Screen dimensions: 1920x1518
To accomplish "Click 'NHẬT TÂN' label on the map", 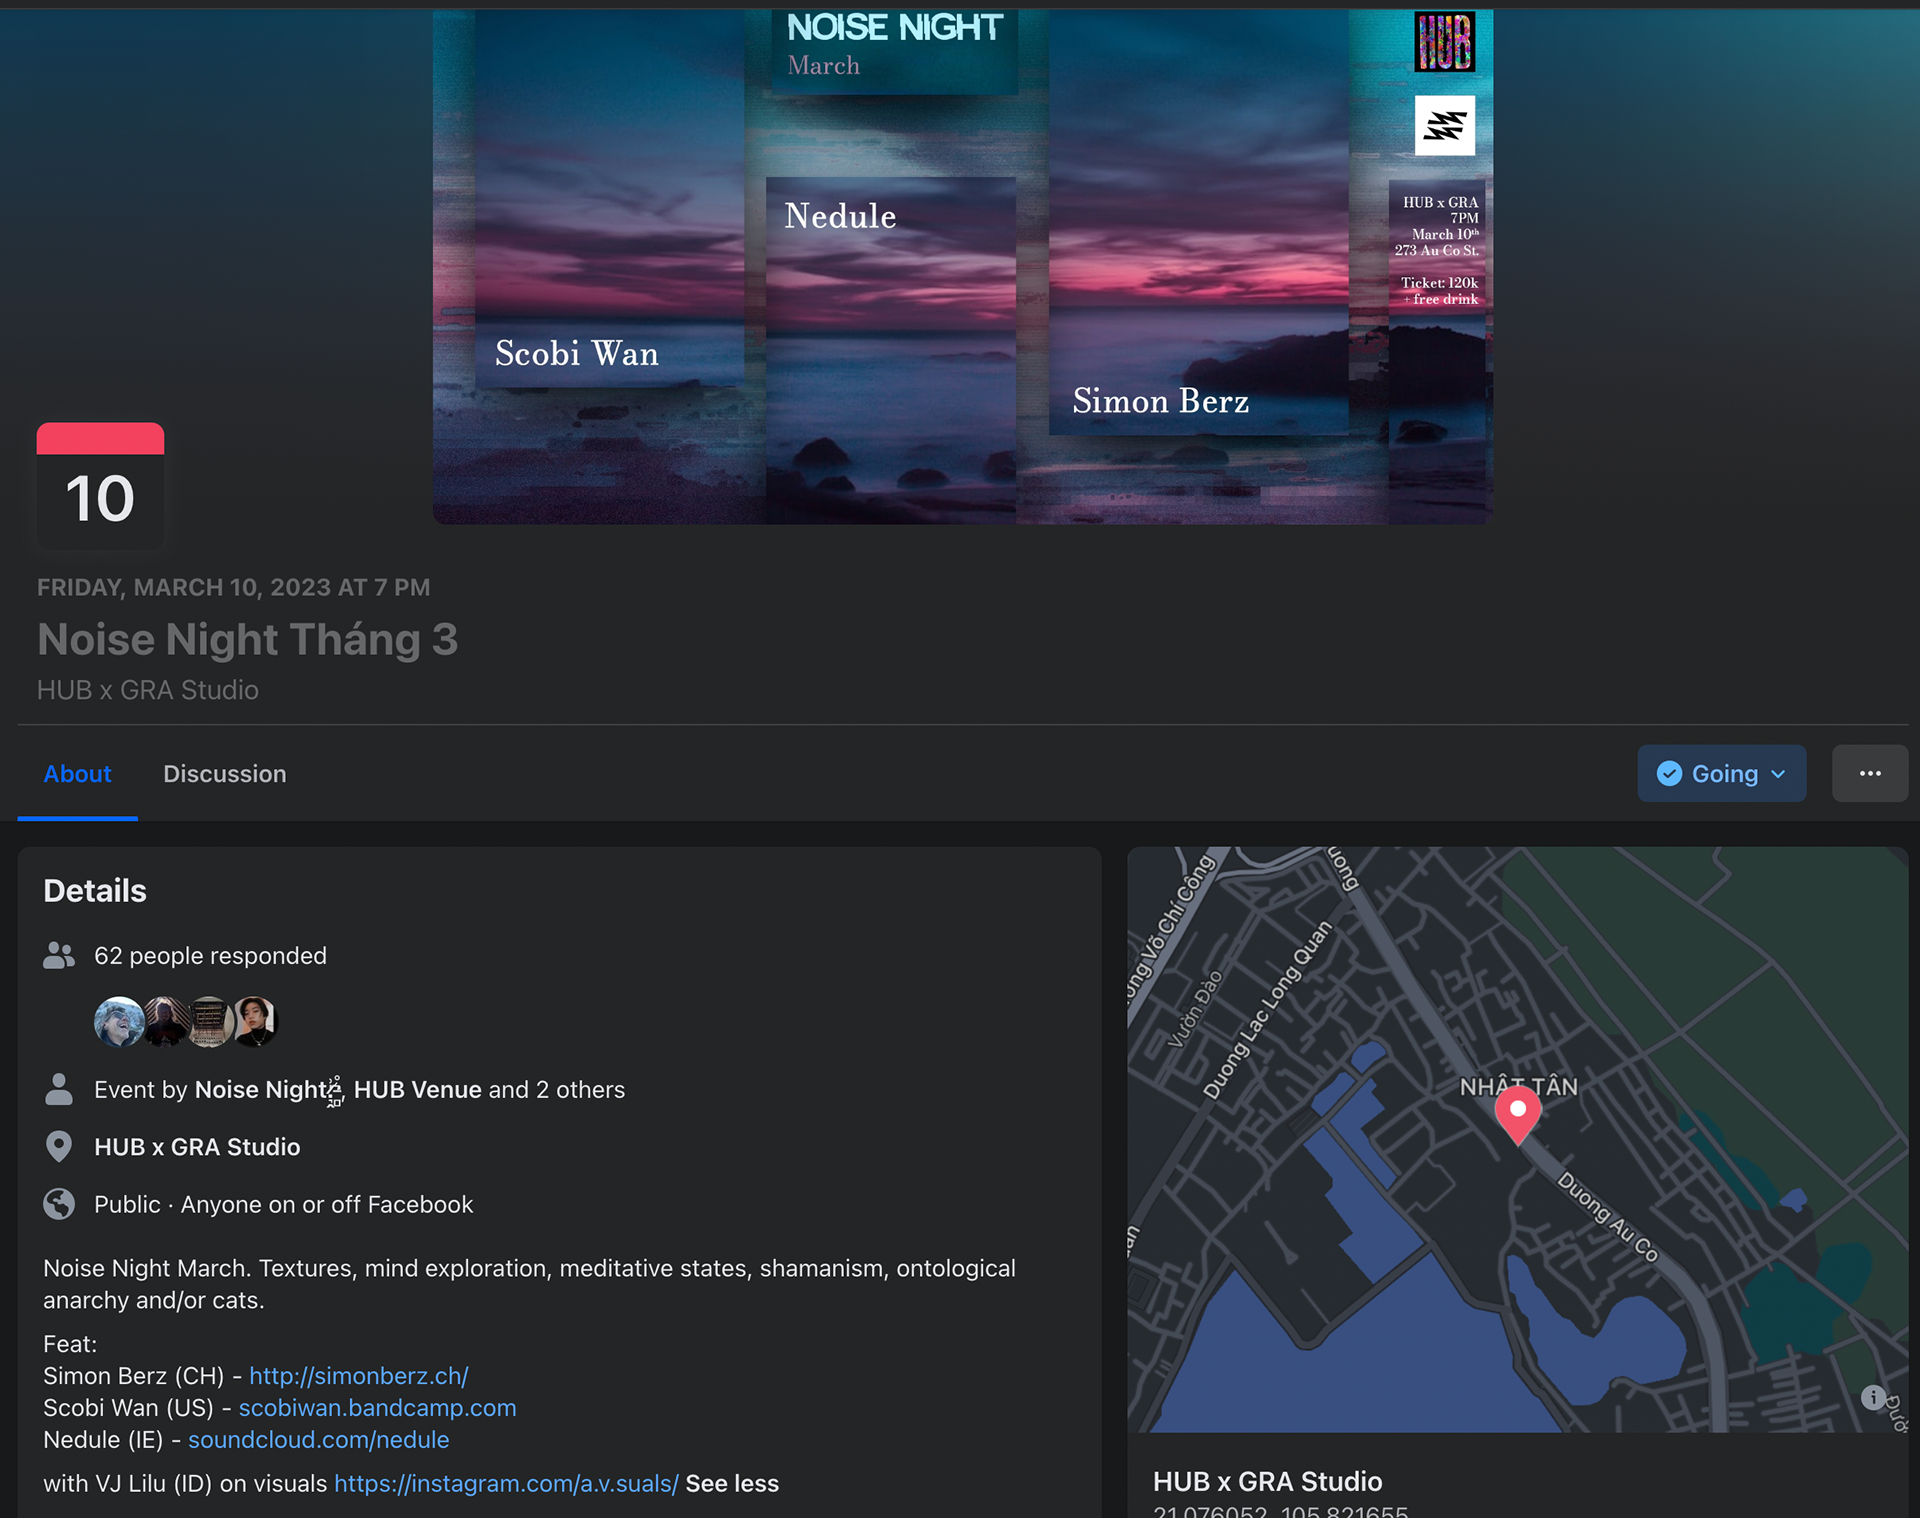I will pyautogui.click(x=1518, y=1087).
